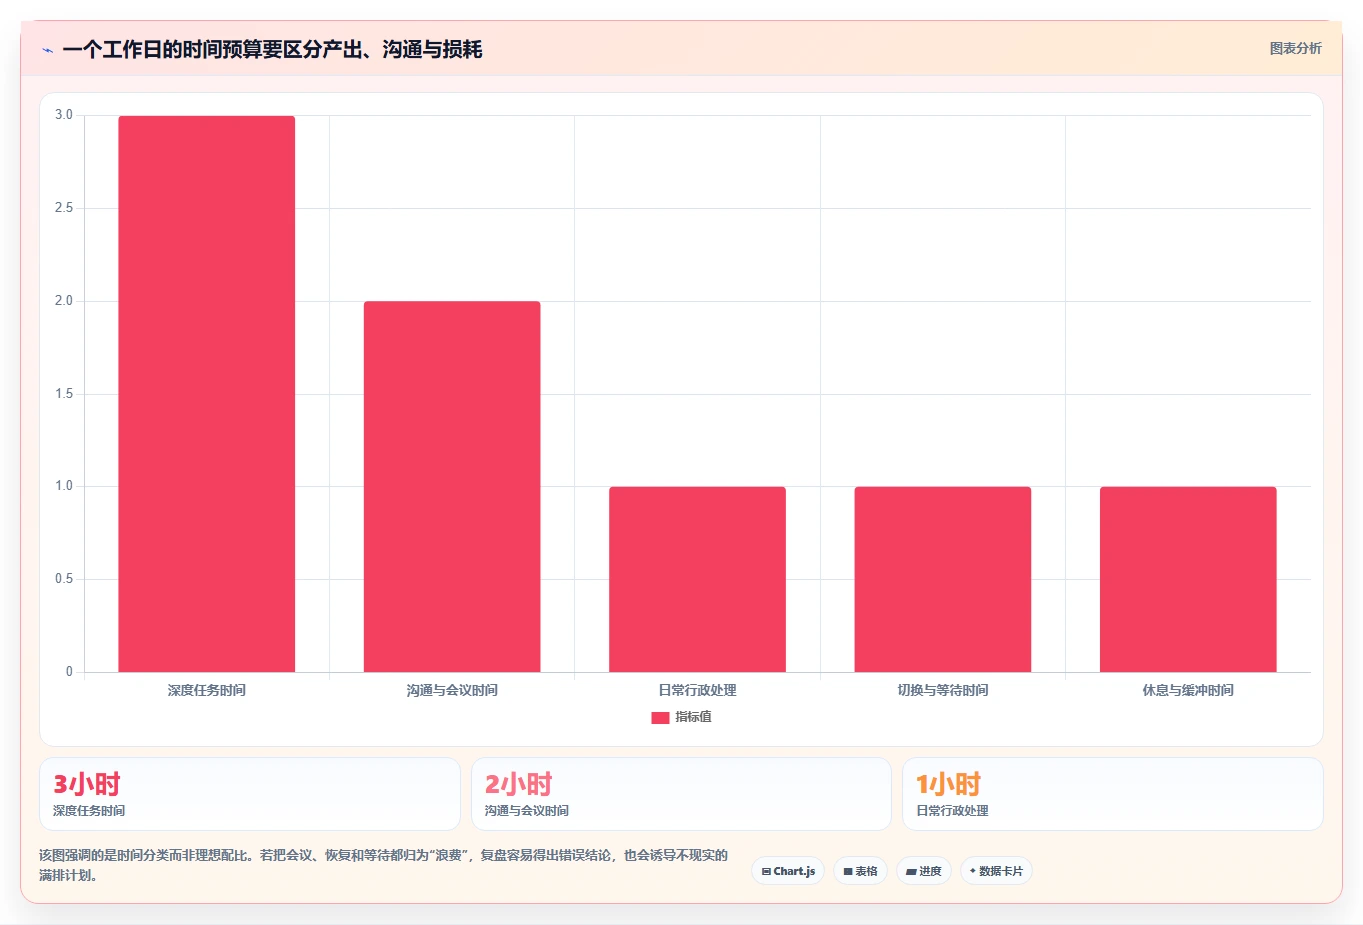Click y-axis value 3.0

pyautogui.click(x=64, y=115)
